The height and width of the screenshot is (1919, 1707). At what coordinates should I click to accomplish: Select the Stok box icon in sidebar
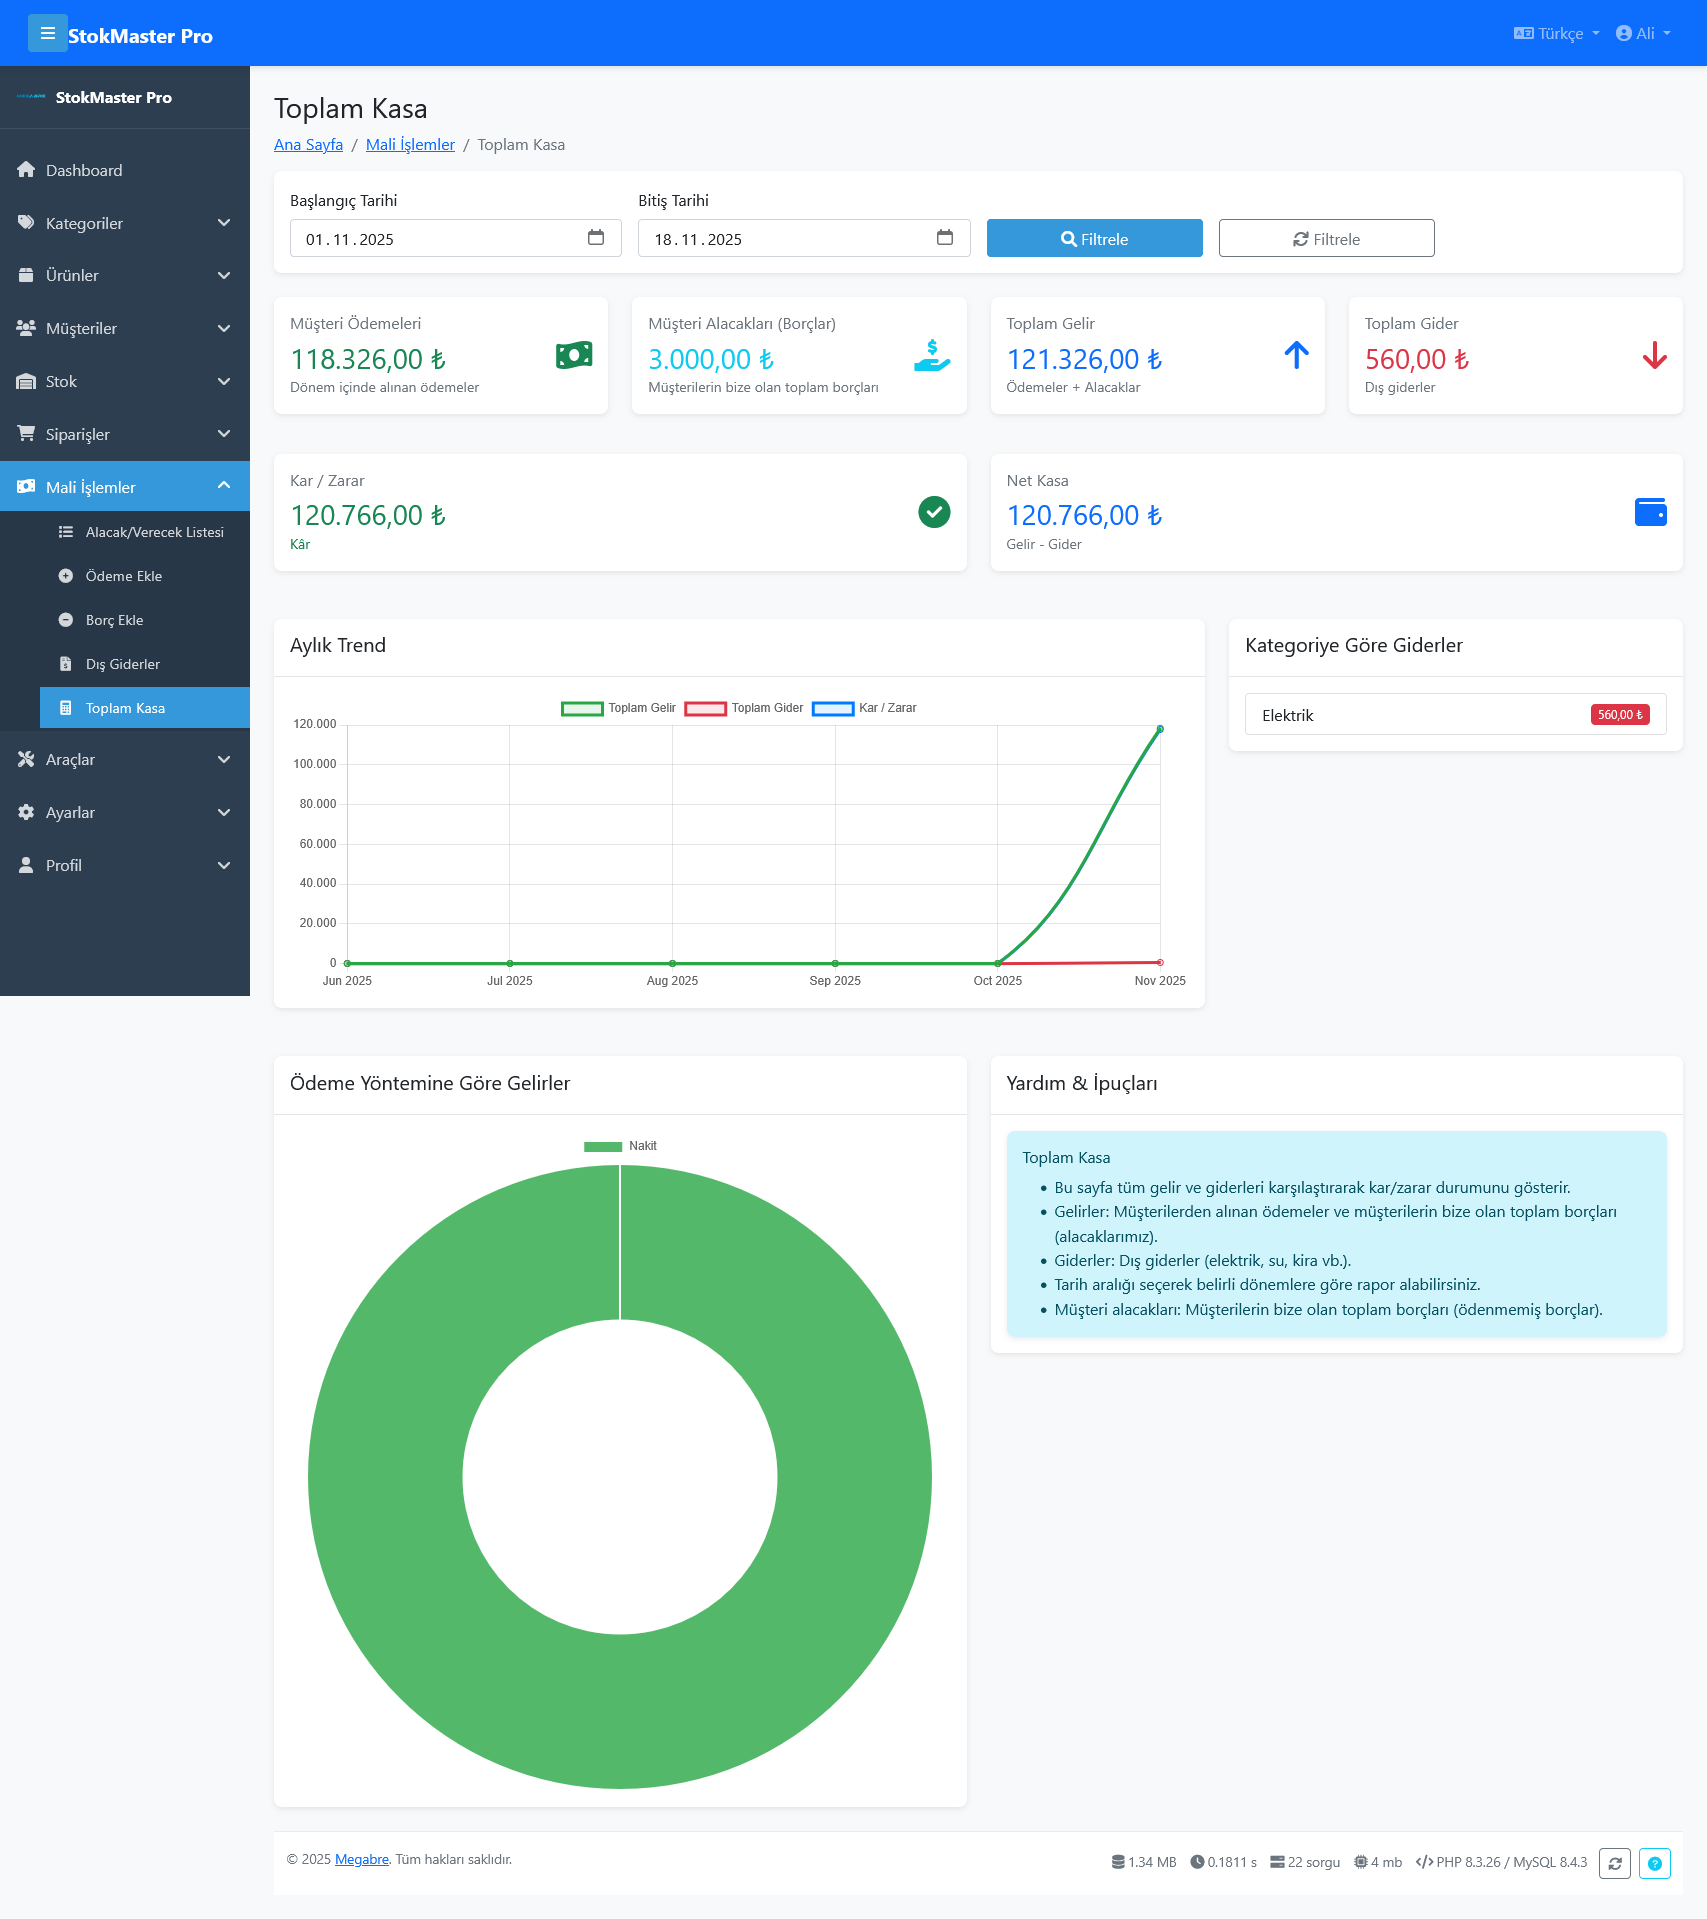click(x=26, y=381)
